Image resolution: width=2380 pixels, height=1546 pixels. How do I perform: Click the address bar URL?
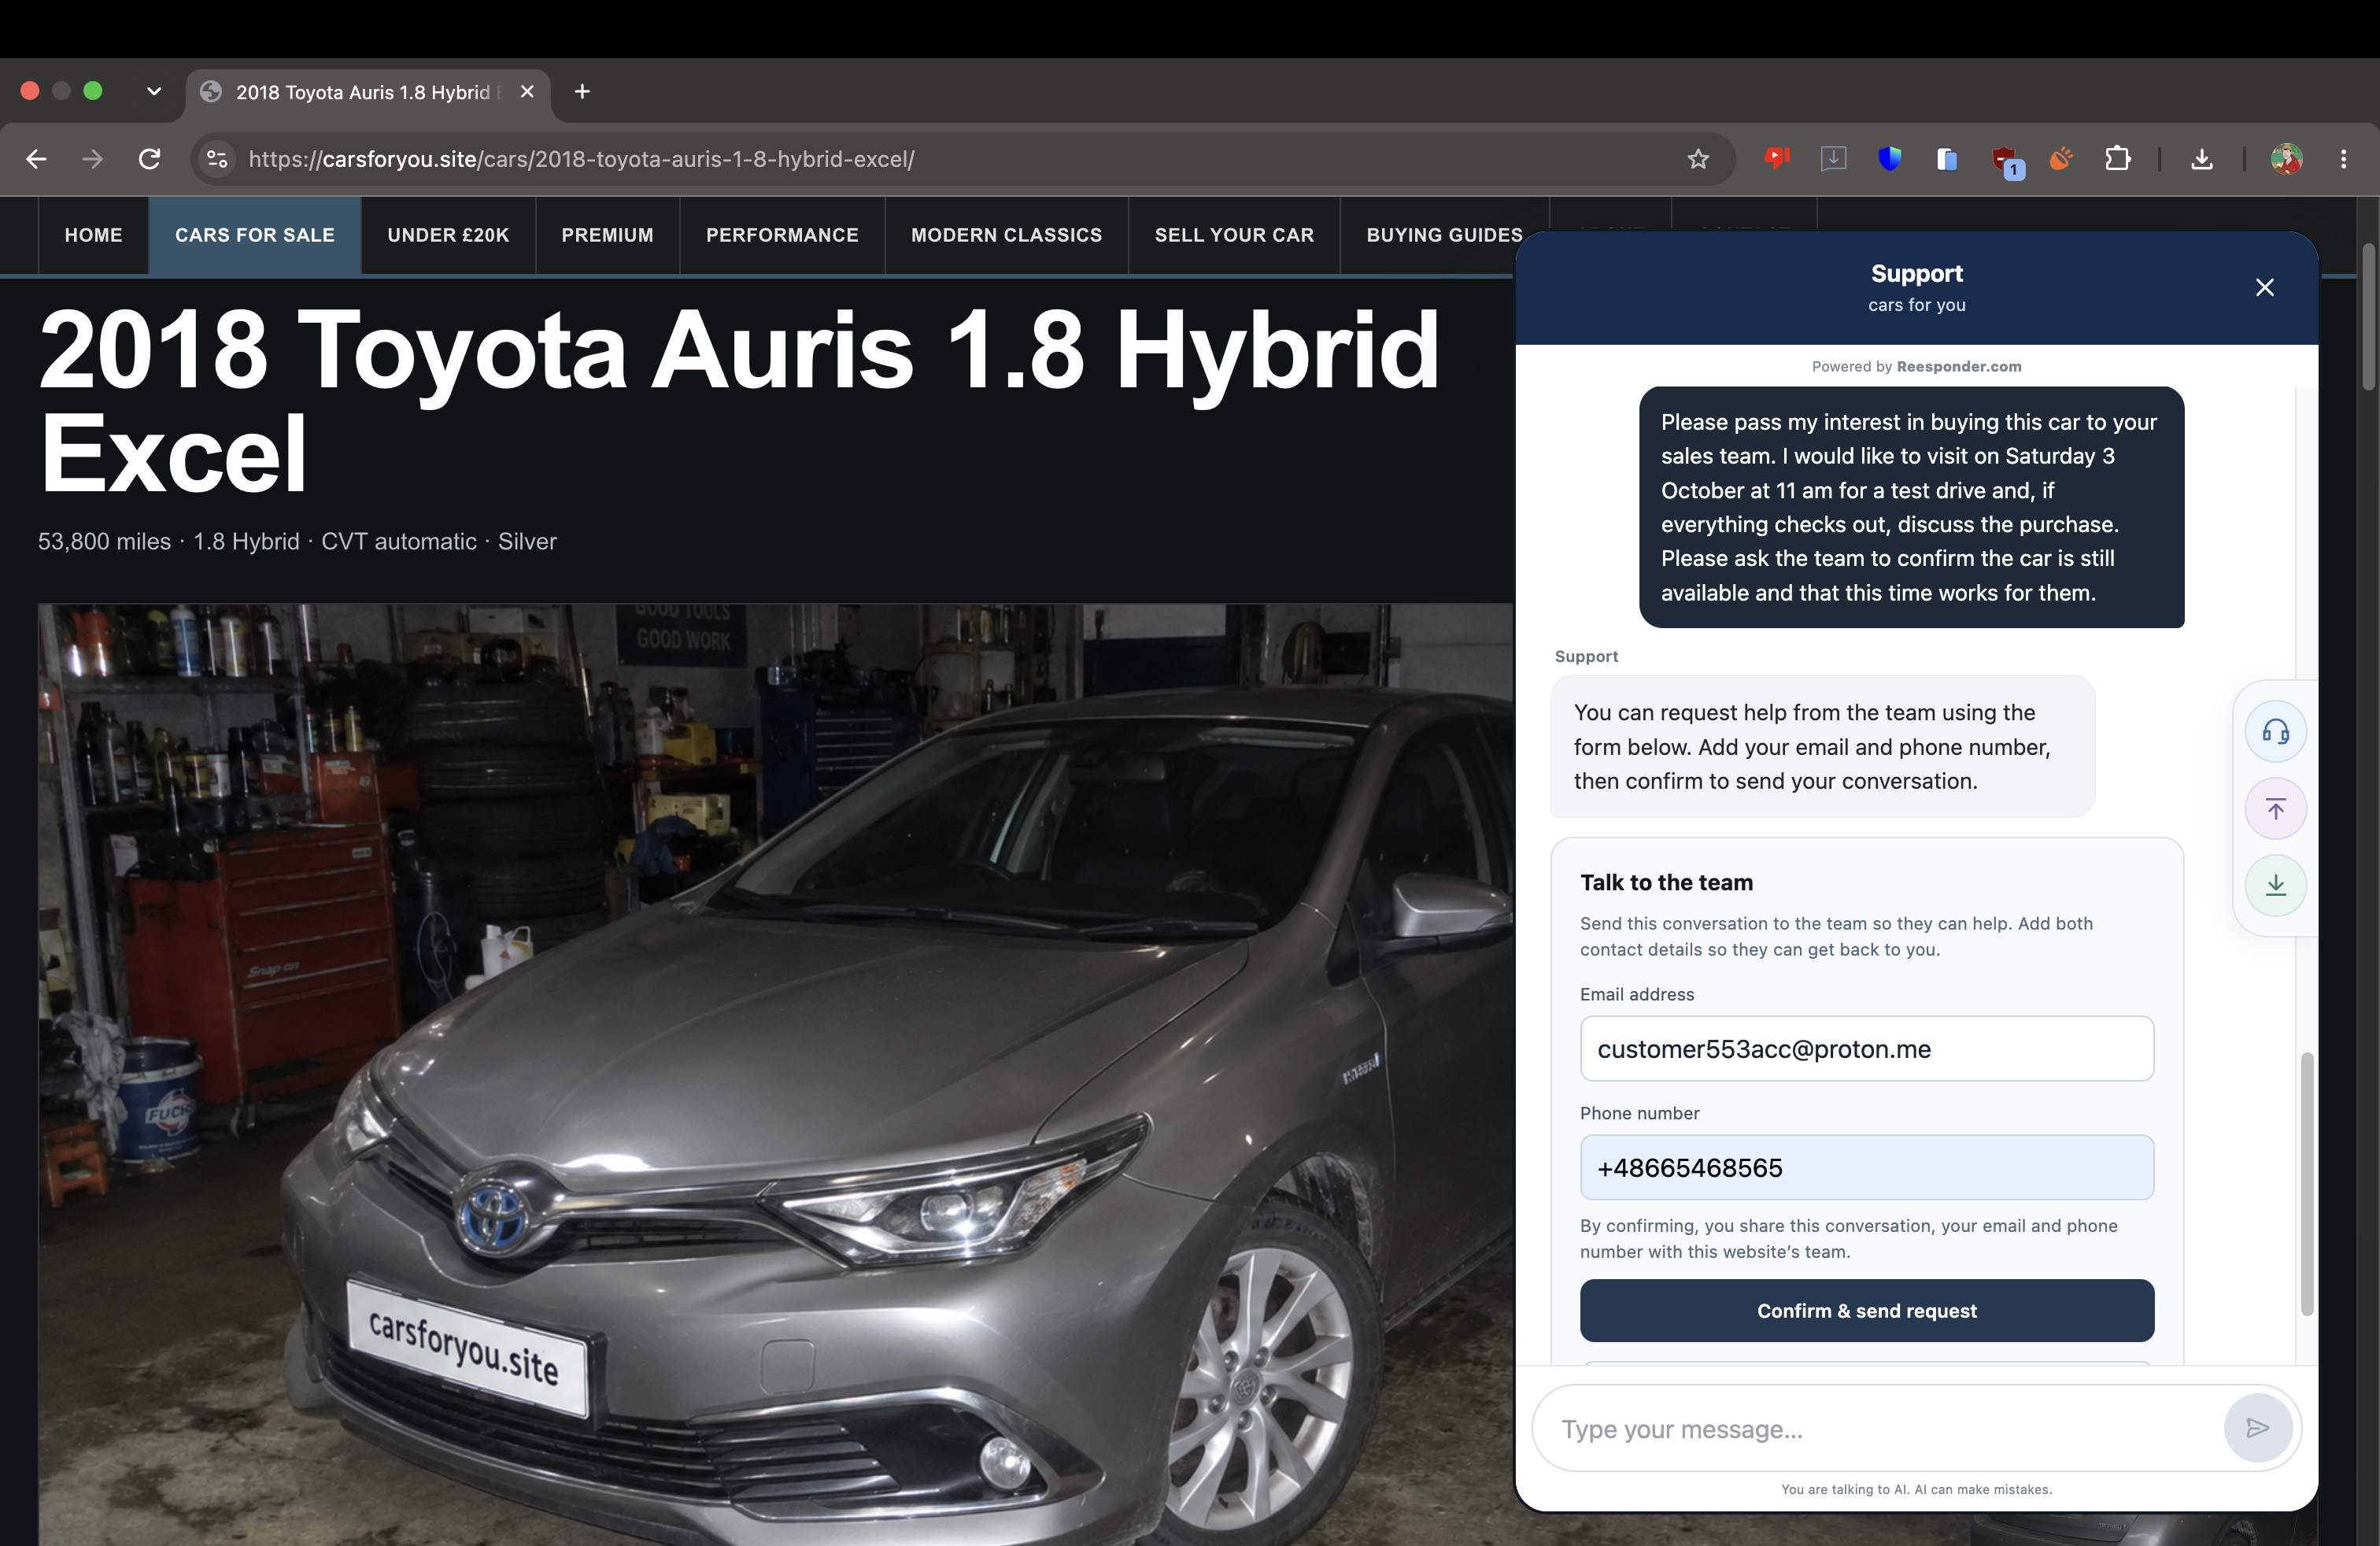tap(581, 159)
